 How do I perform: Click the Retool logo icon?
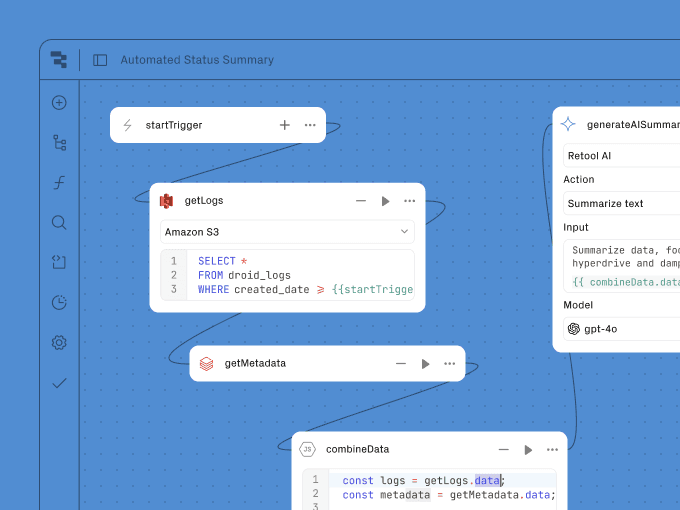(59, 59)
